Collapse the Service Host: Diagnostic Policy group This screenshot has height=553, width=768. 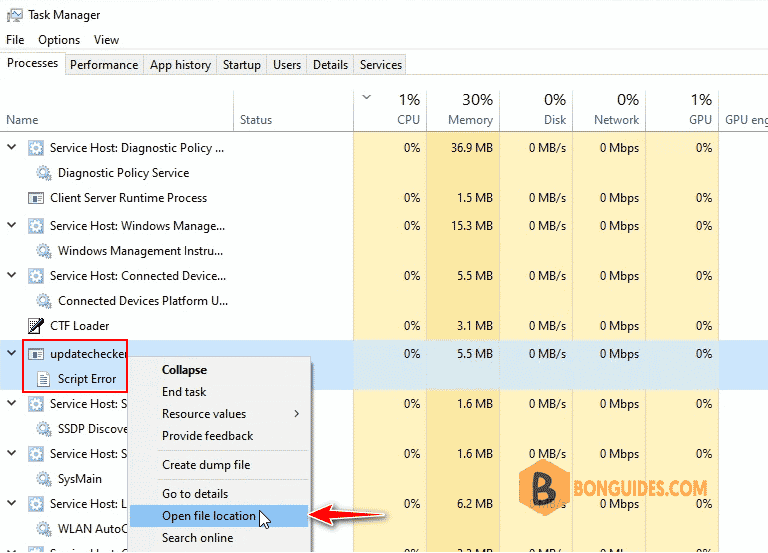(x=12, y=147)
